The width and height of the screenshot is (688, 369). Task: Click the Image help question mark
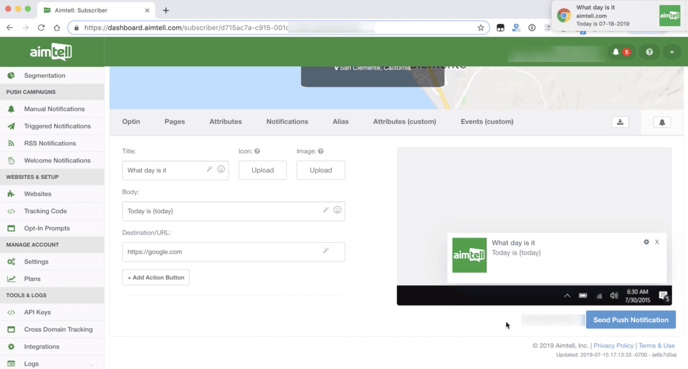click(x=321, y=151)
